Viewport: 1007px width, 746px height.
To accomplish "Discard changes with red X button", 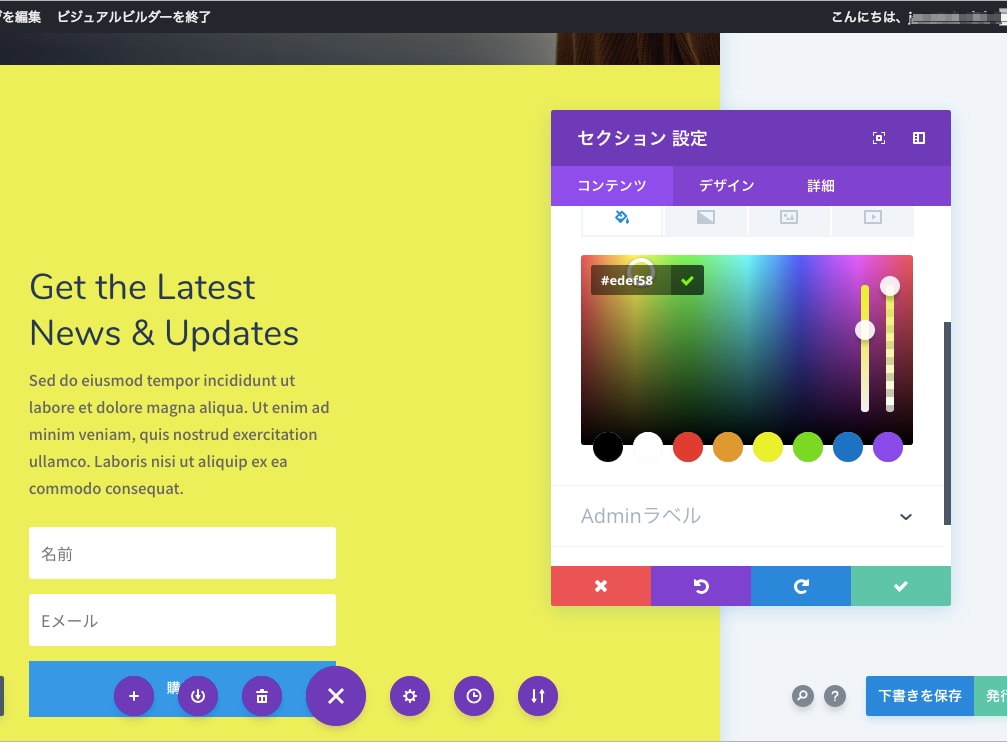I will tap(601, 586).
